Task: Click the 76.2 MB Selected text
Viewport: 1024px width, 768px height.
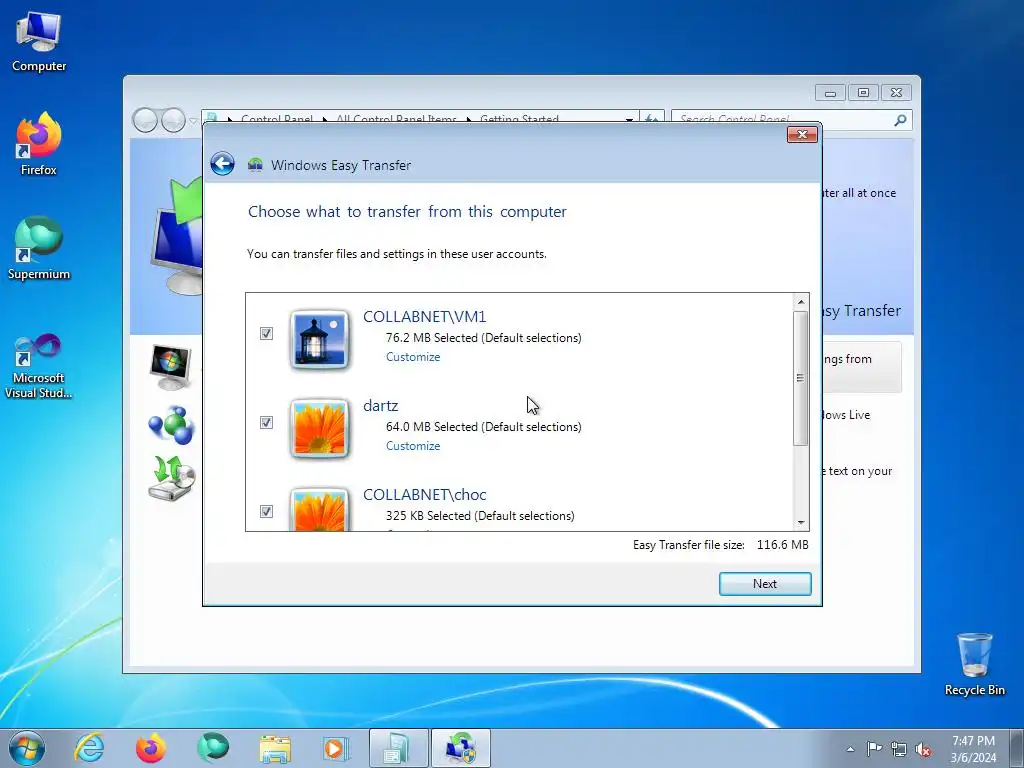Action: tap(483, 338)
